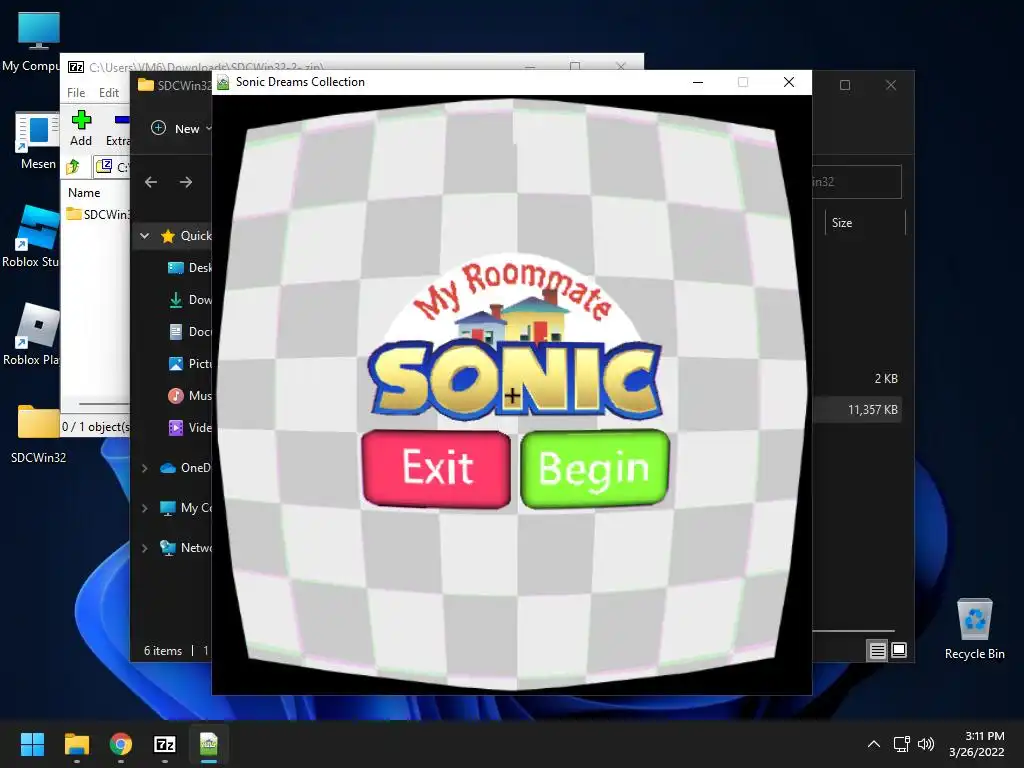Open My Computer desktop icon

point(38,42)
